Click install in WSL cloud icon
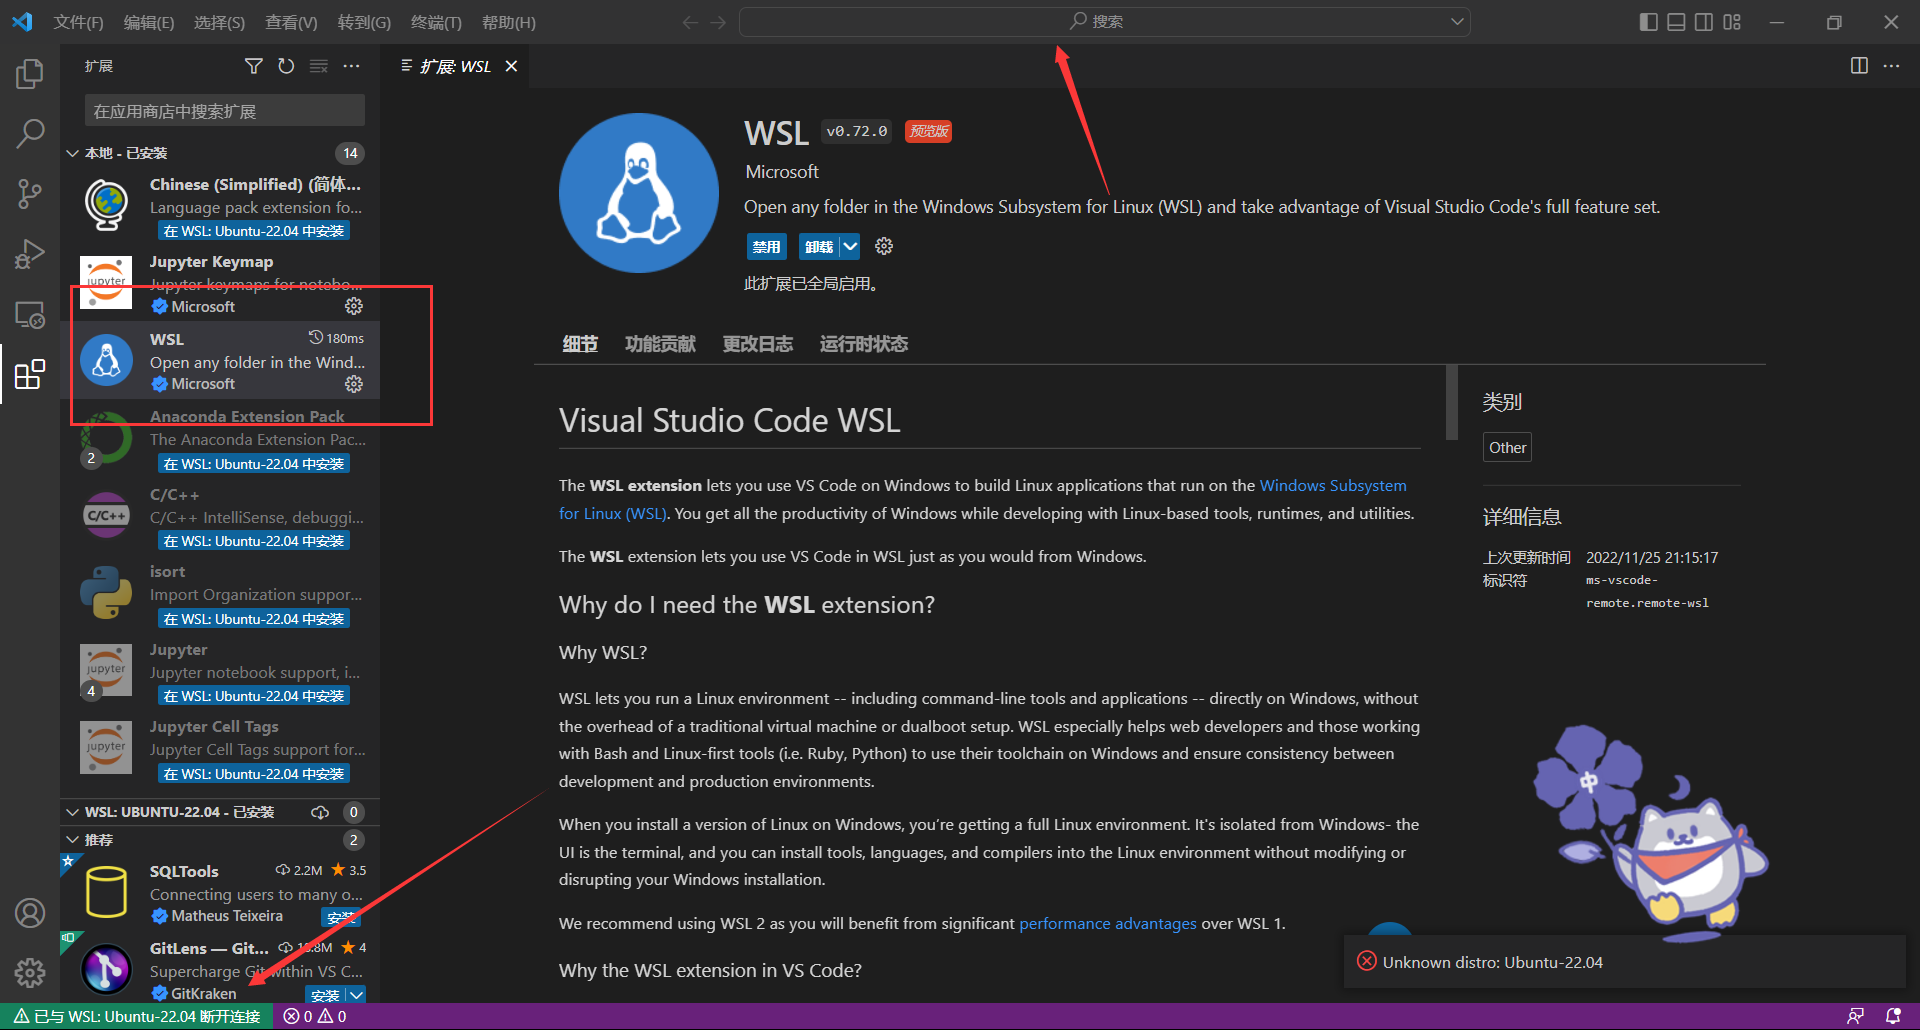Viewport: 1920px width, 1030px height. click(x=320, y=812)
